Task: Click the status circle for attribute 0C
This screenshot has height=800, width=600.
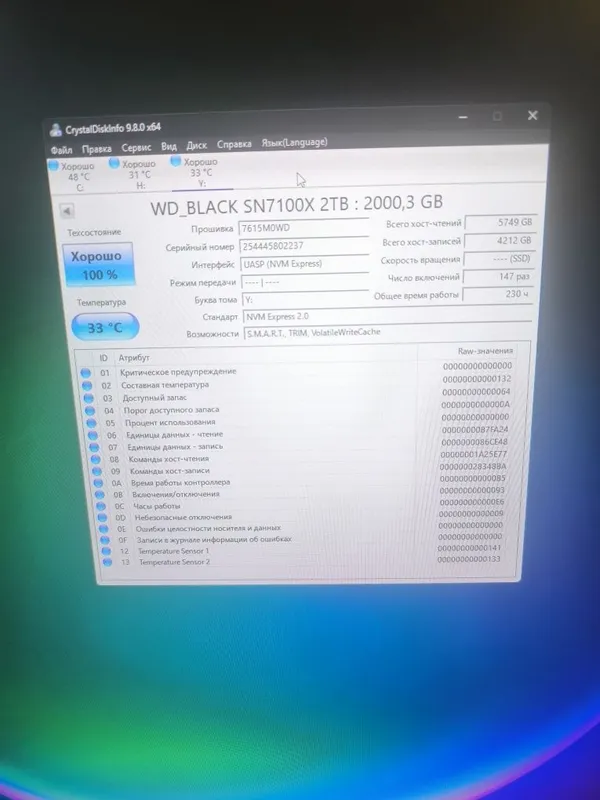Action: pyautogui.click(x=101, y=506)
